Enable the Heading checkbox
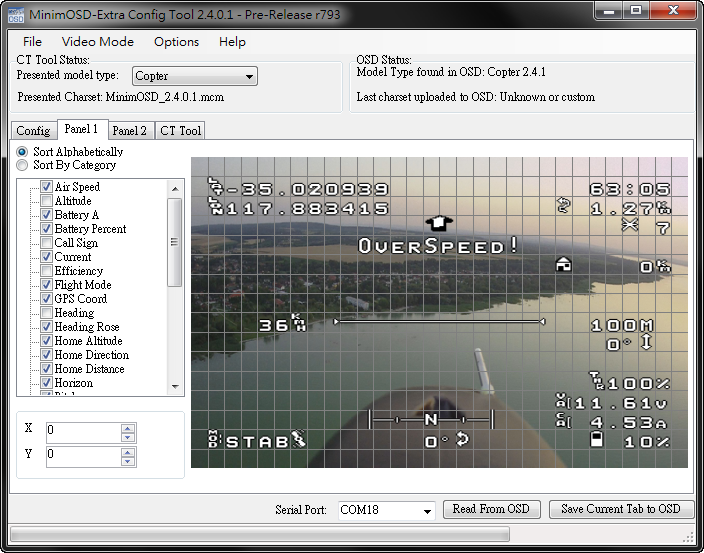 click(46, 312)
